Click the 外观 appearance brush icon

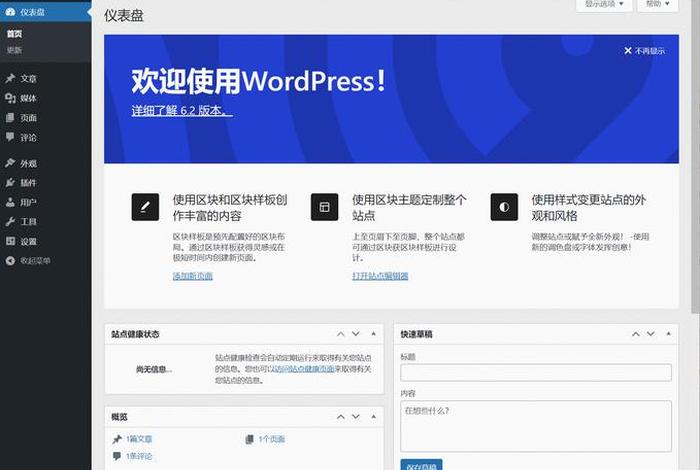coord(10,163)
